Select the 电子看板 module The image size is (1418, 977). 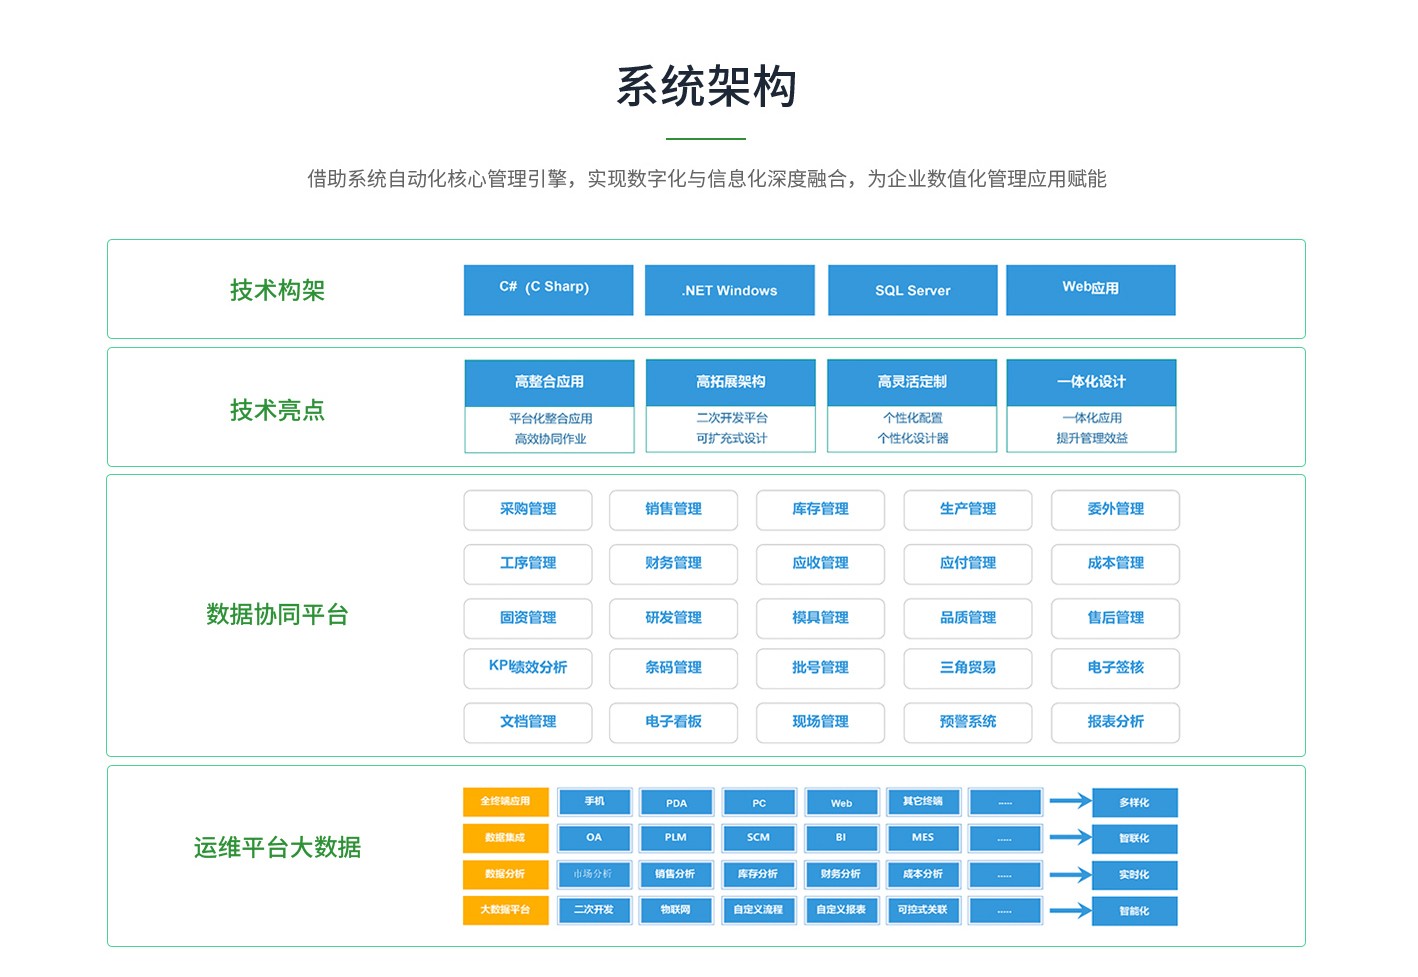(x=673, y=722)
